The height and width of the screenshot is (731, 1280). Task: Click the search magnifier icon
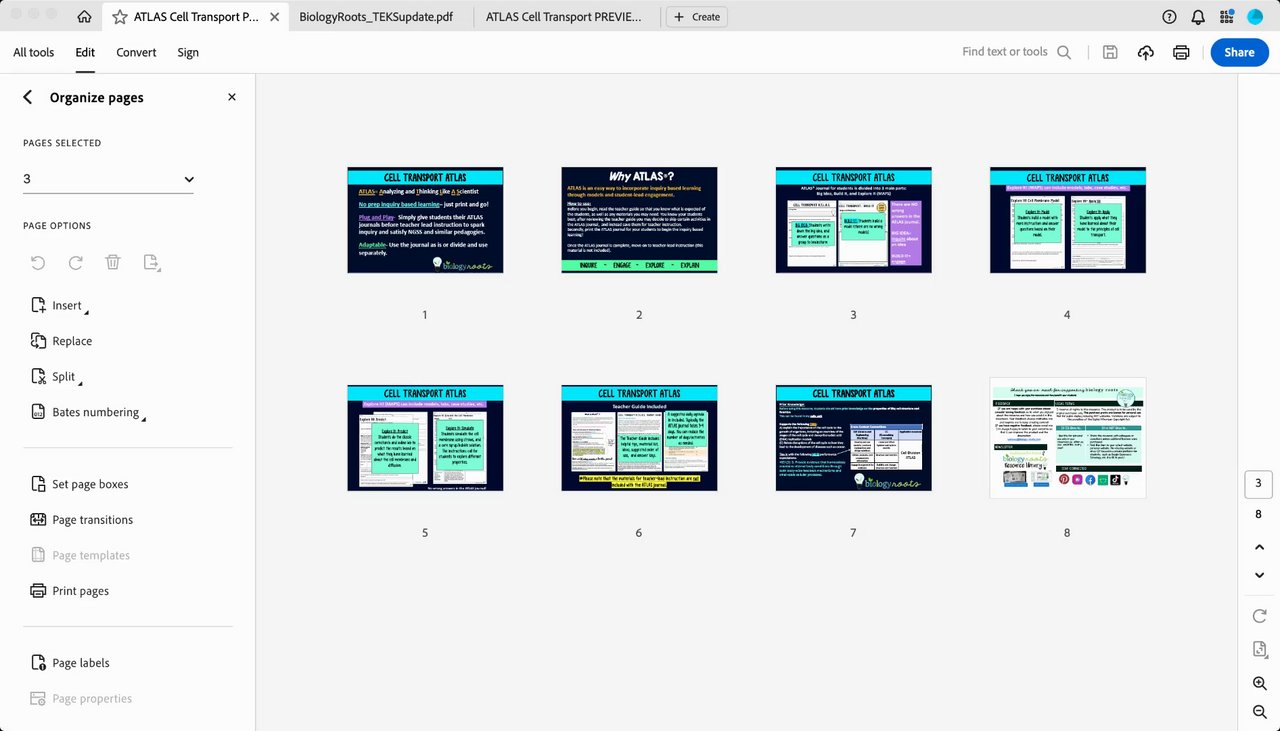[1064, 52]
